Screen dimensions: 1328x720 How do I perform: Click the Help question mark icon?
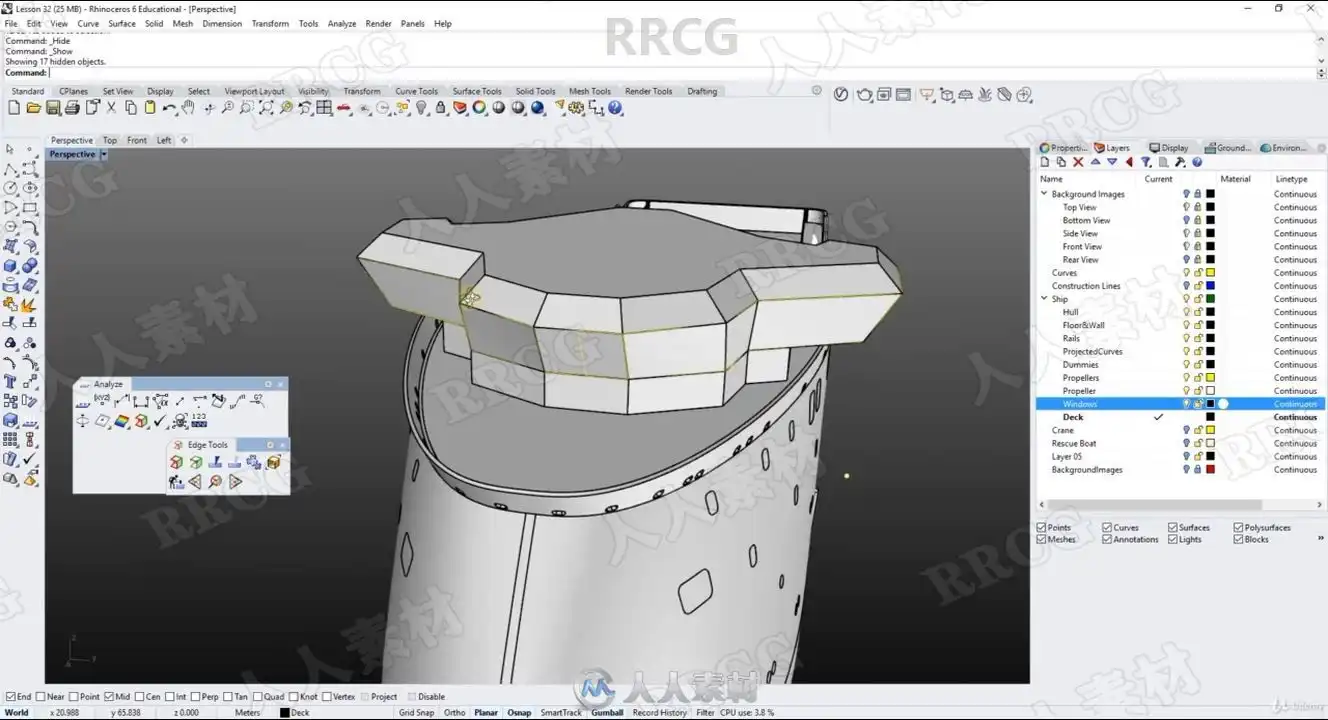coord(615,107)
